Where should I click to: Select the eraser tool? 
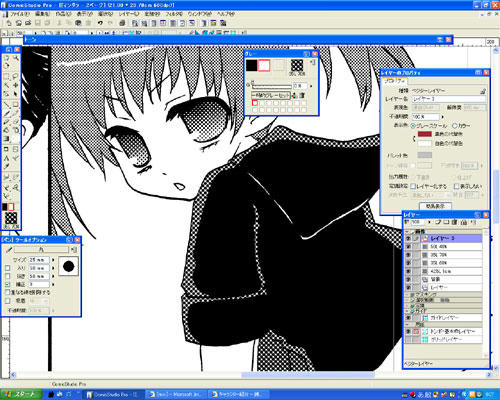[x=16, y=122]
